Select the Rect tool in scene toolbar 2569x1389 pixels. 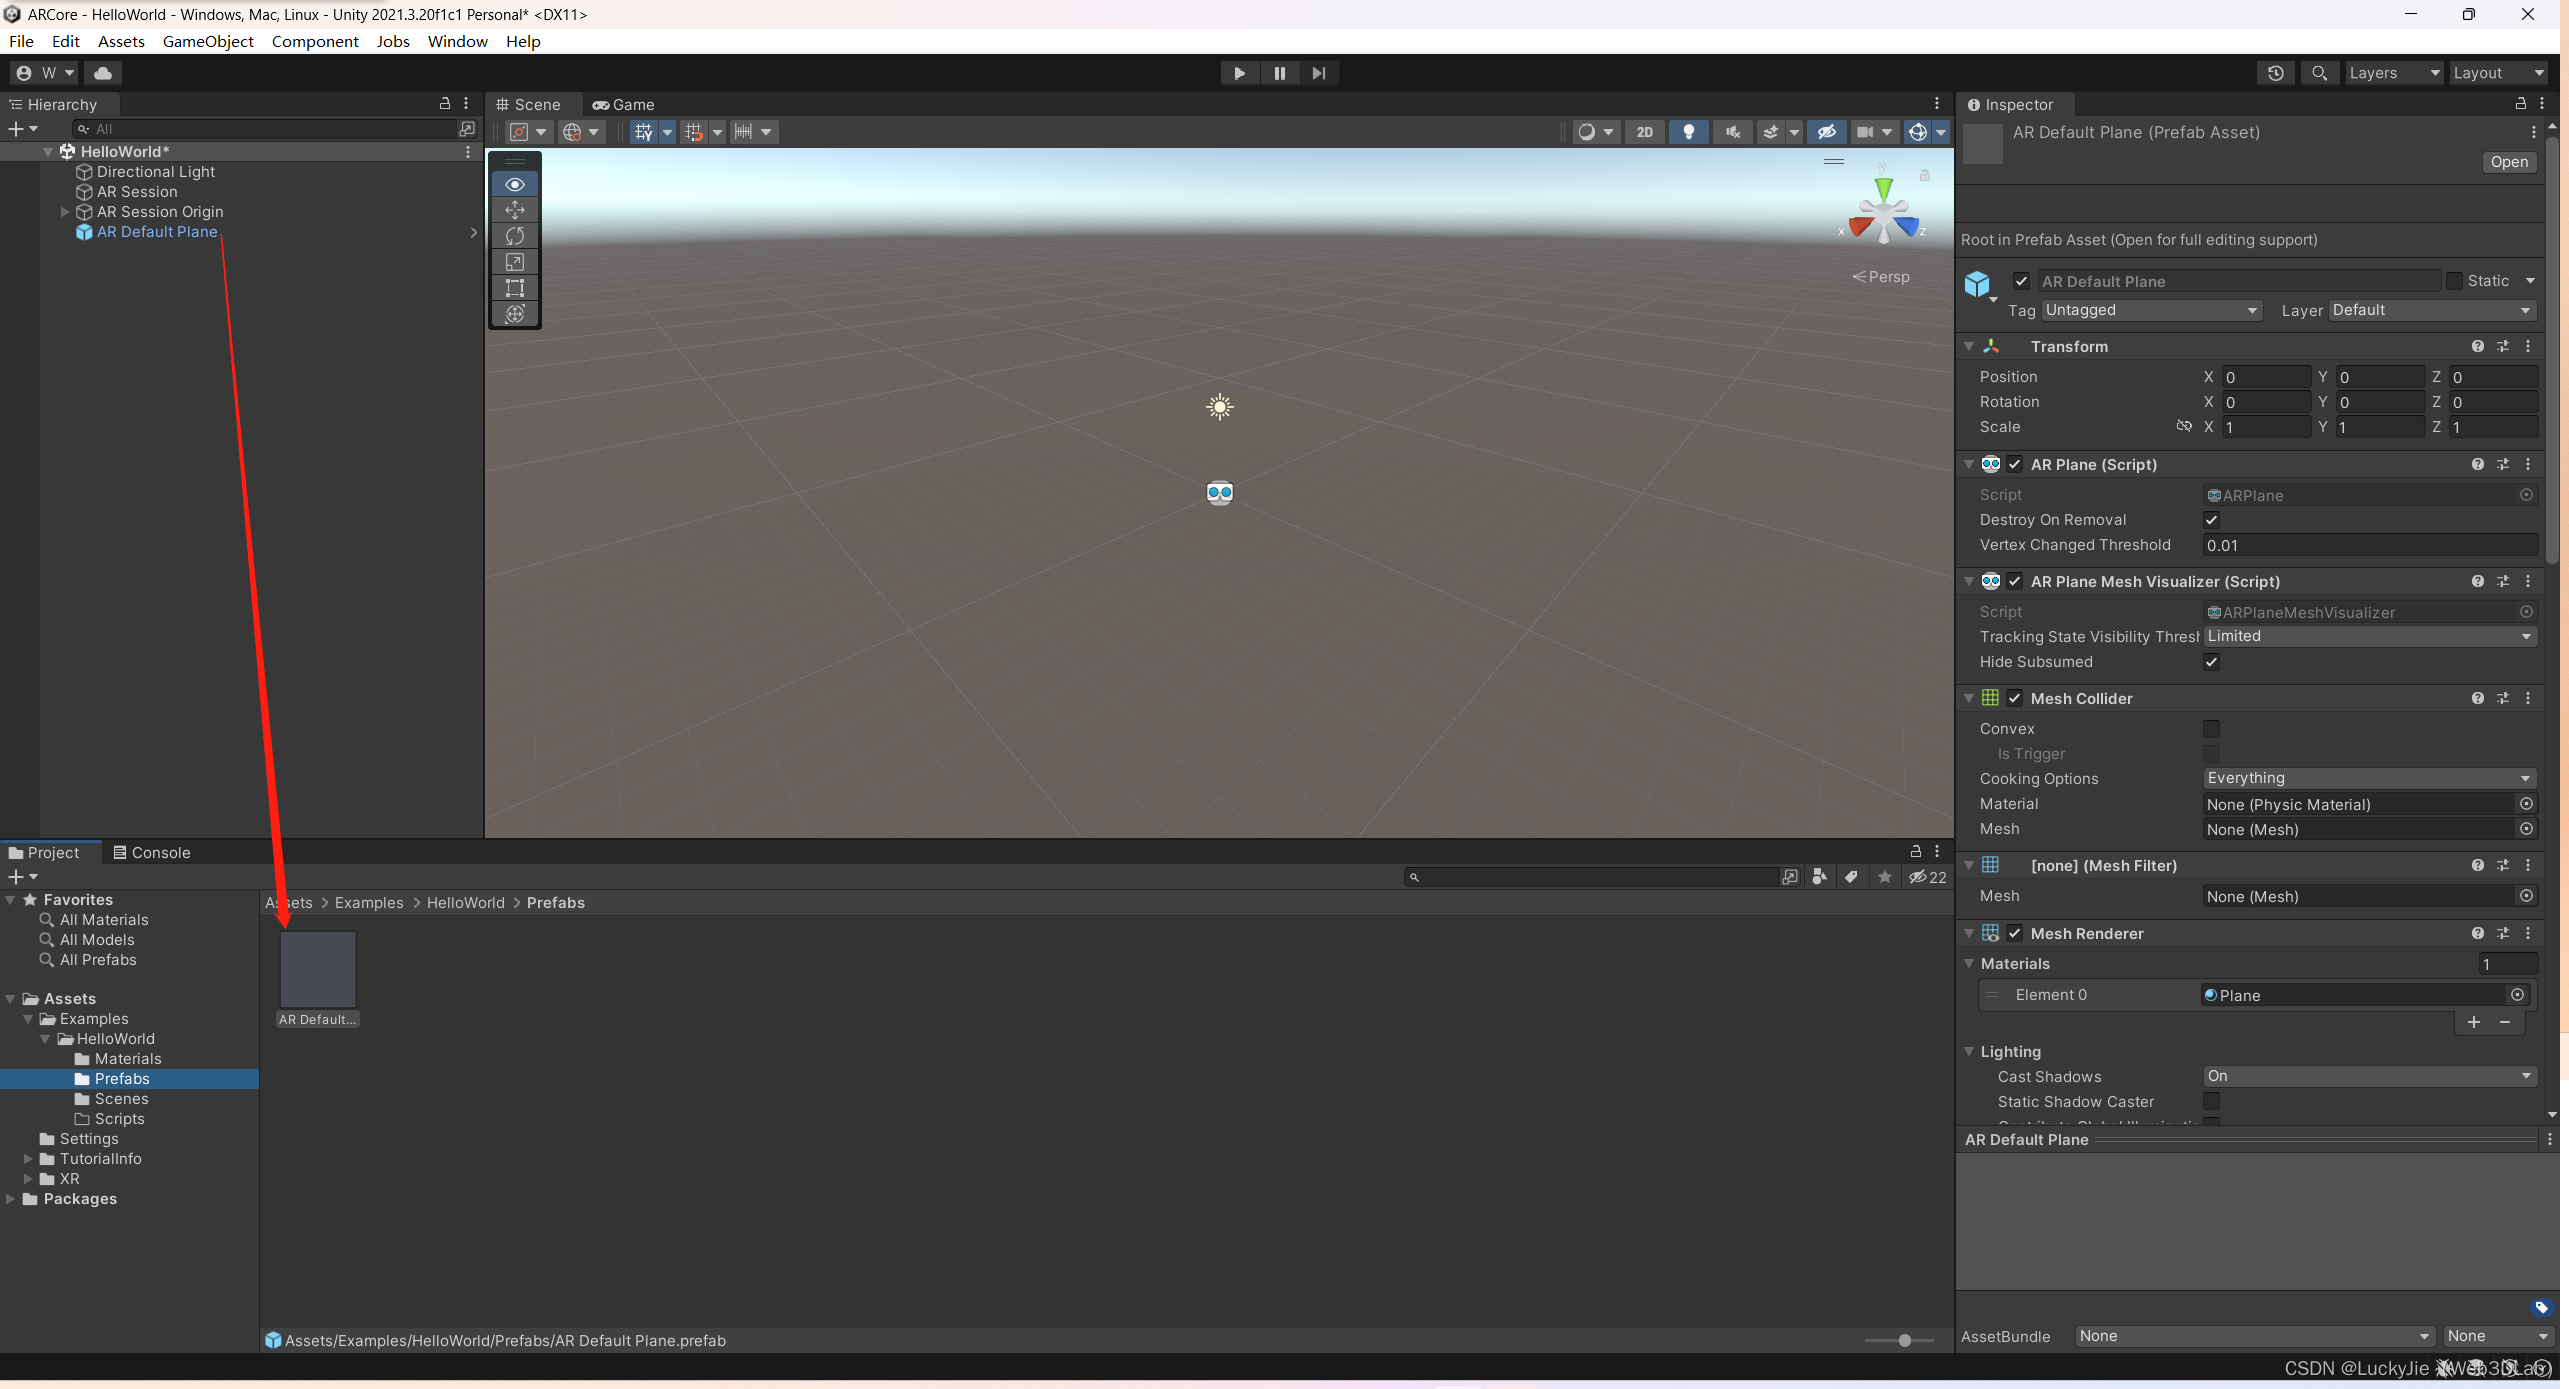click(x=515, y=288)
